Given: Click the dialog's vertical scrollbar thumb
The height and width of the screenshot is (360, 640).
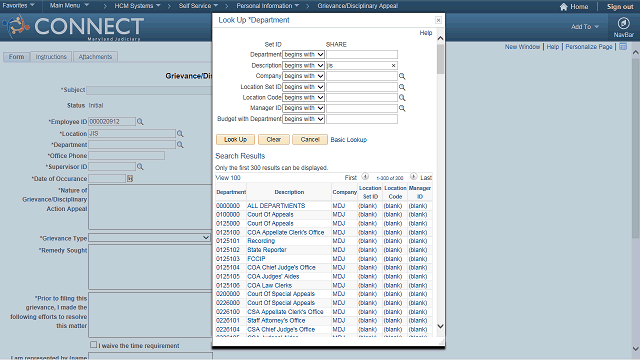Looking at the screenshot, I should [440, 59].
